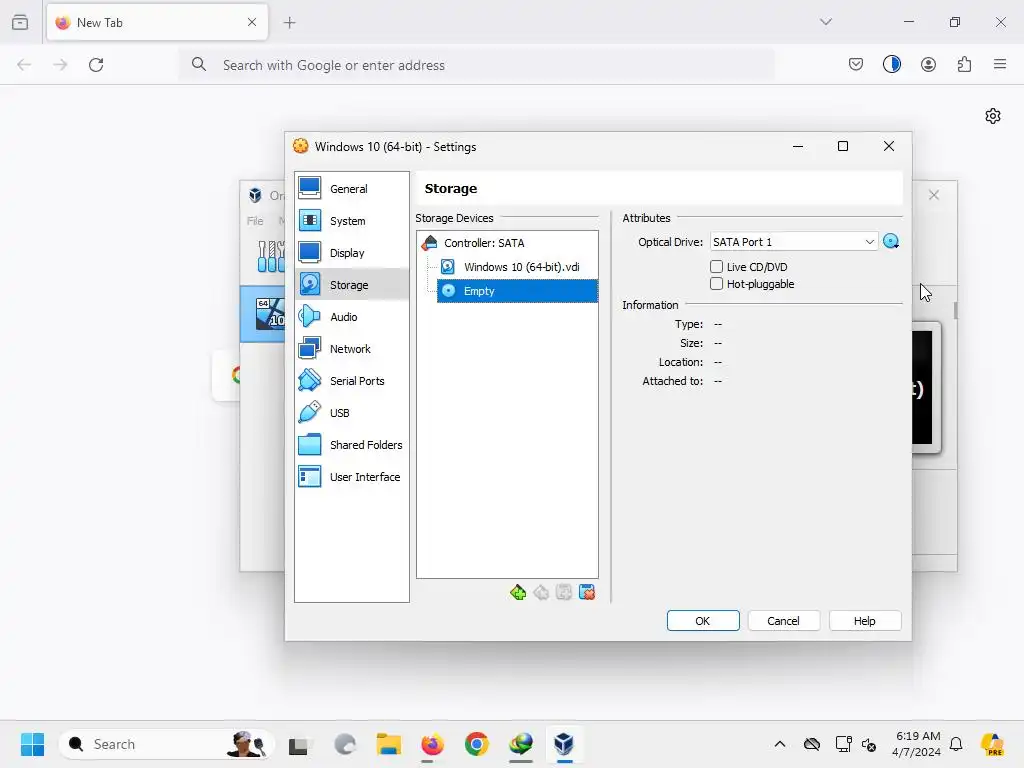Open new tab personalize gear icon
This screenshot has width=1024, height=768.
click(x=993, y=116)
